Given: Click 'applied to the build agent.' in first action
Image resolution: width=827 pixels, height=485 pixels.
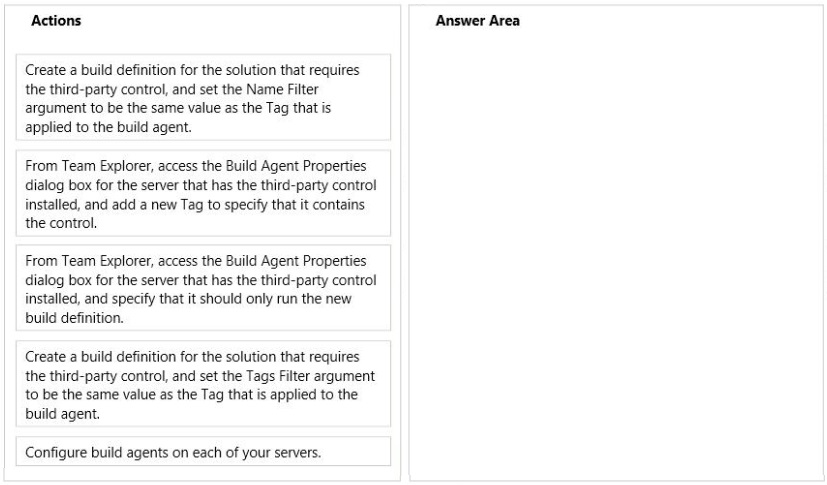Looking at the screenshot, I should (108, 127).
